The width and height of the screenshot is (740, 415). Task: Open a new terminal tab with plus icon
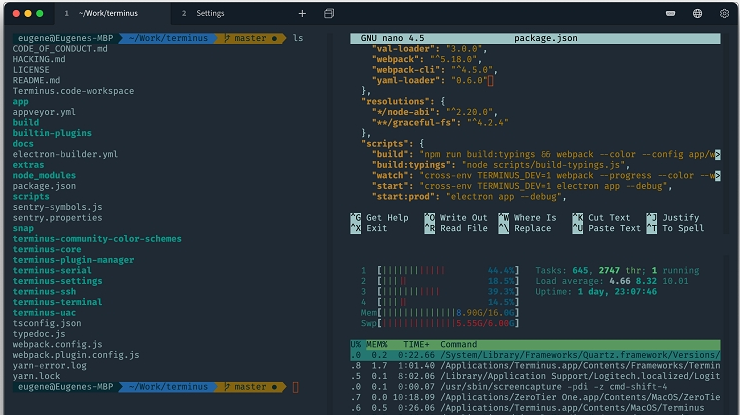pyautogui.click(x=302, y=14)
